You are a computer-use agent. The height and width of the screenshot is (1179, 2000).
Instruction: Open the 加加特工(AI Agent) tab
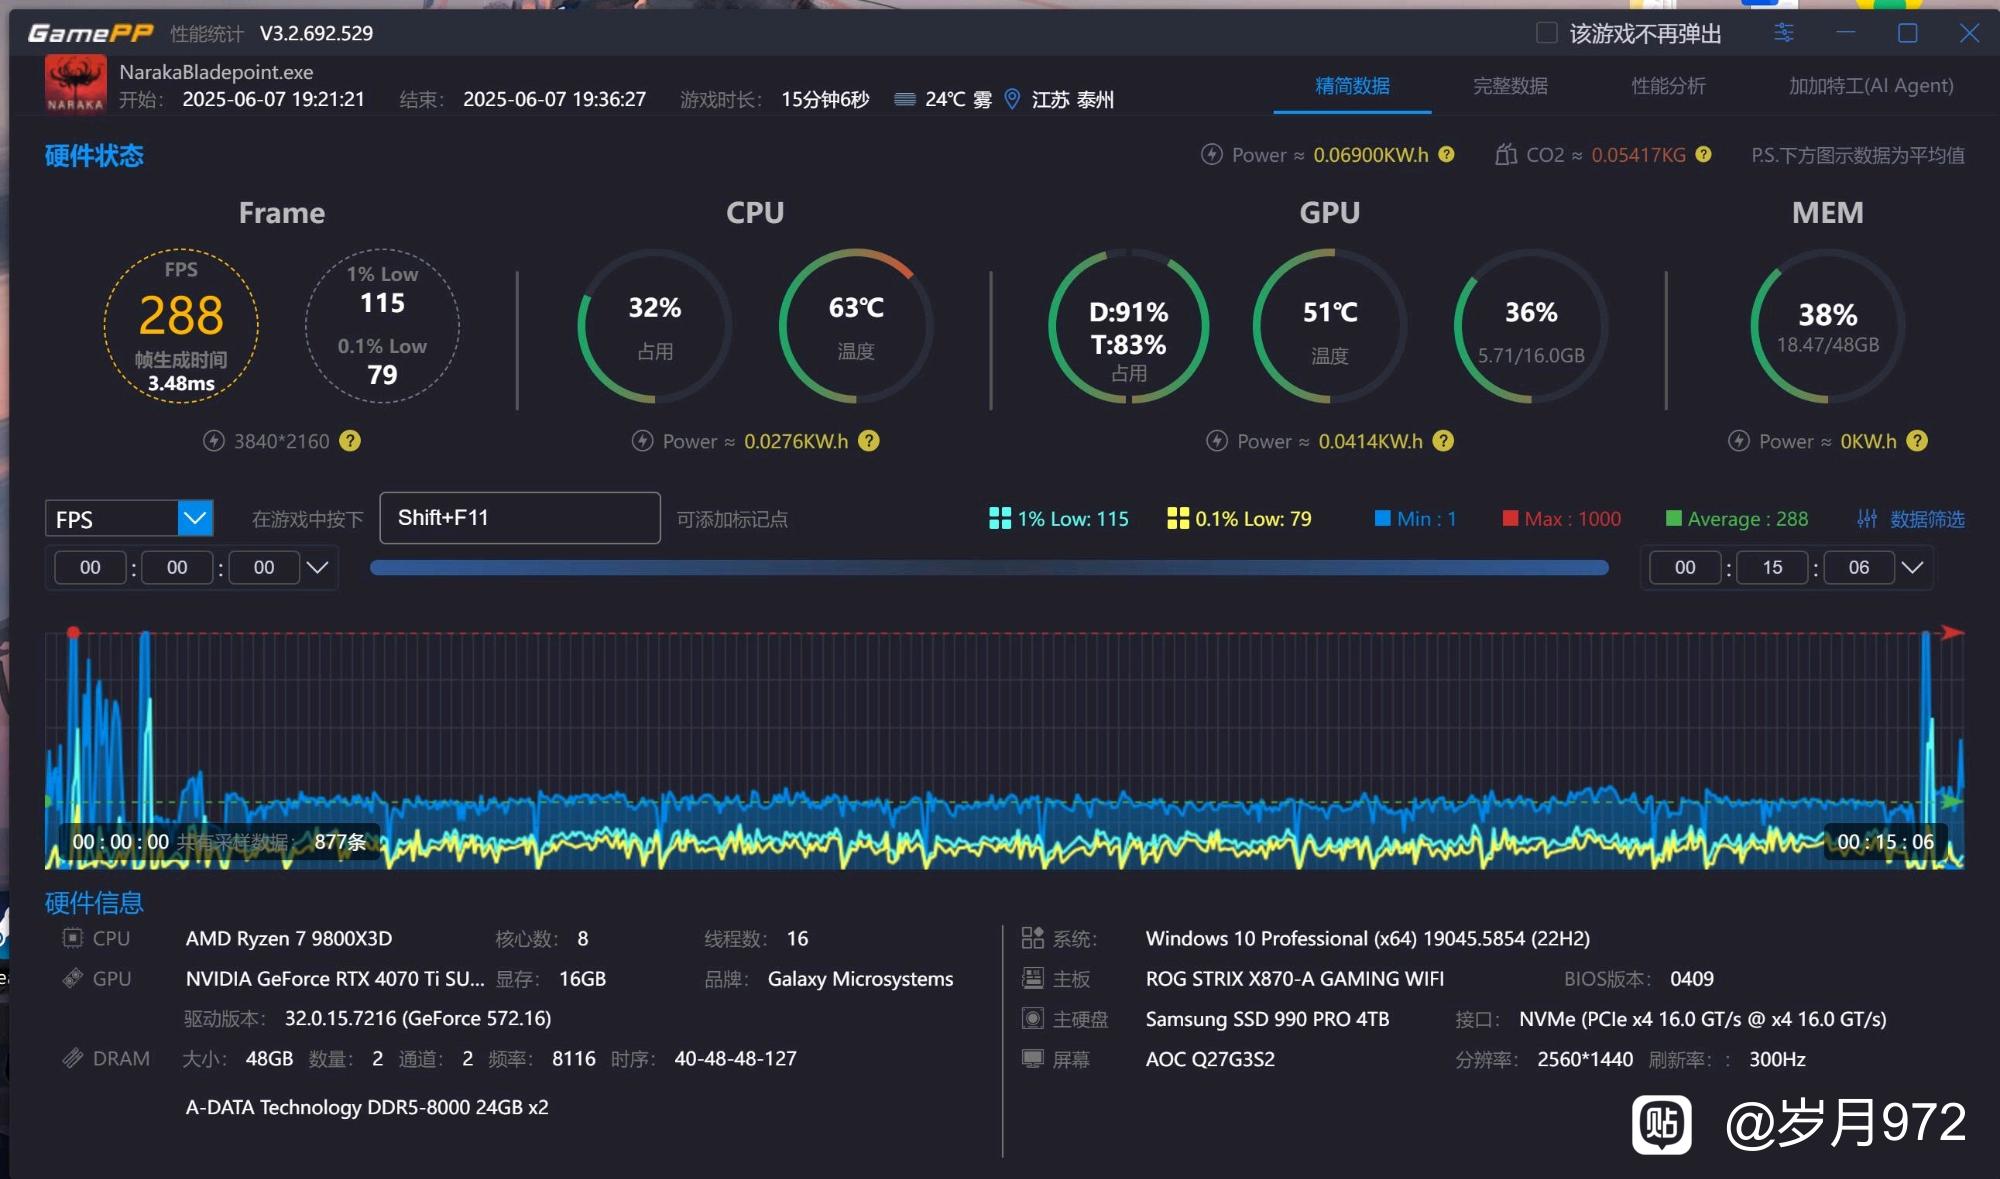click(x=1871, y=86)
